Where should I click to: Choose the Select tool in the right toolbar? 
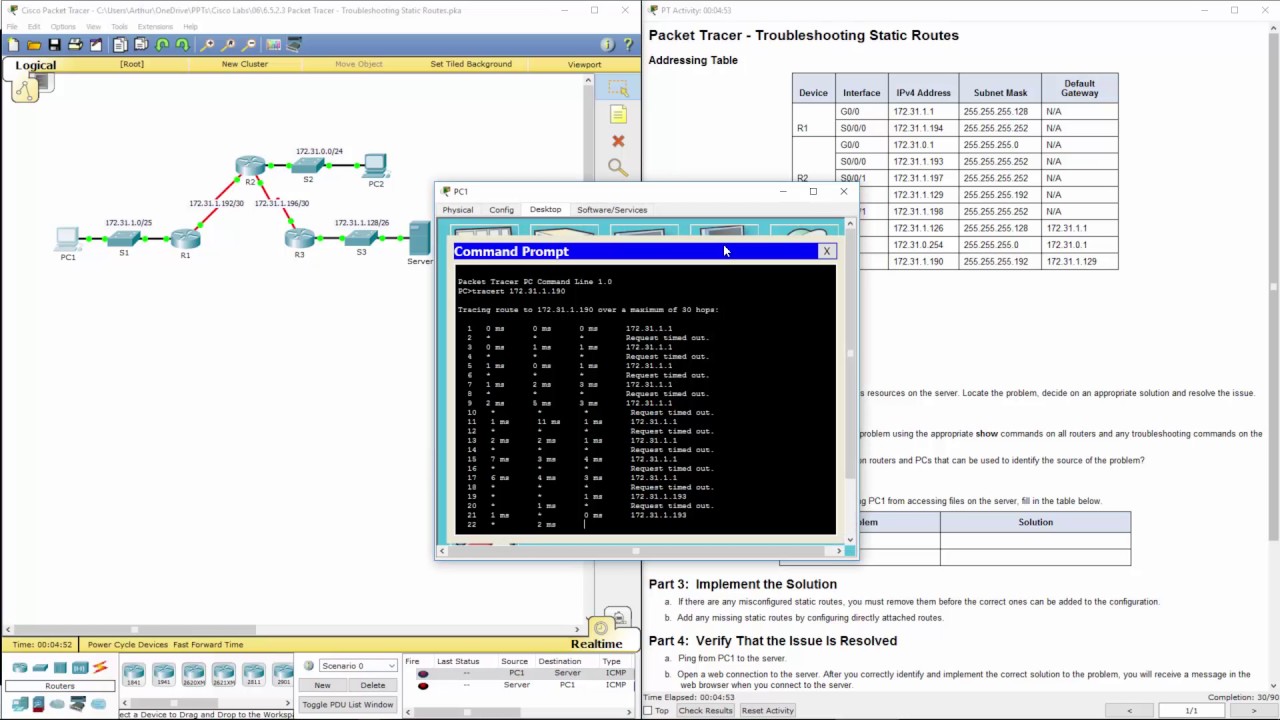(x=618, y=88)
